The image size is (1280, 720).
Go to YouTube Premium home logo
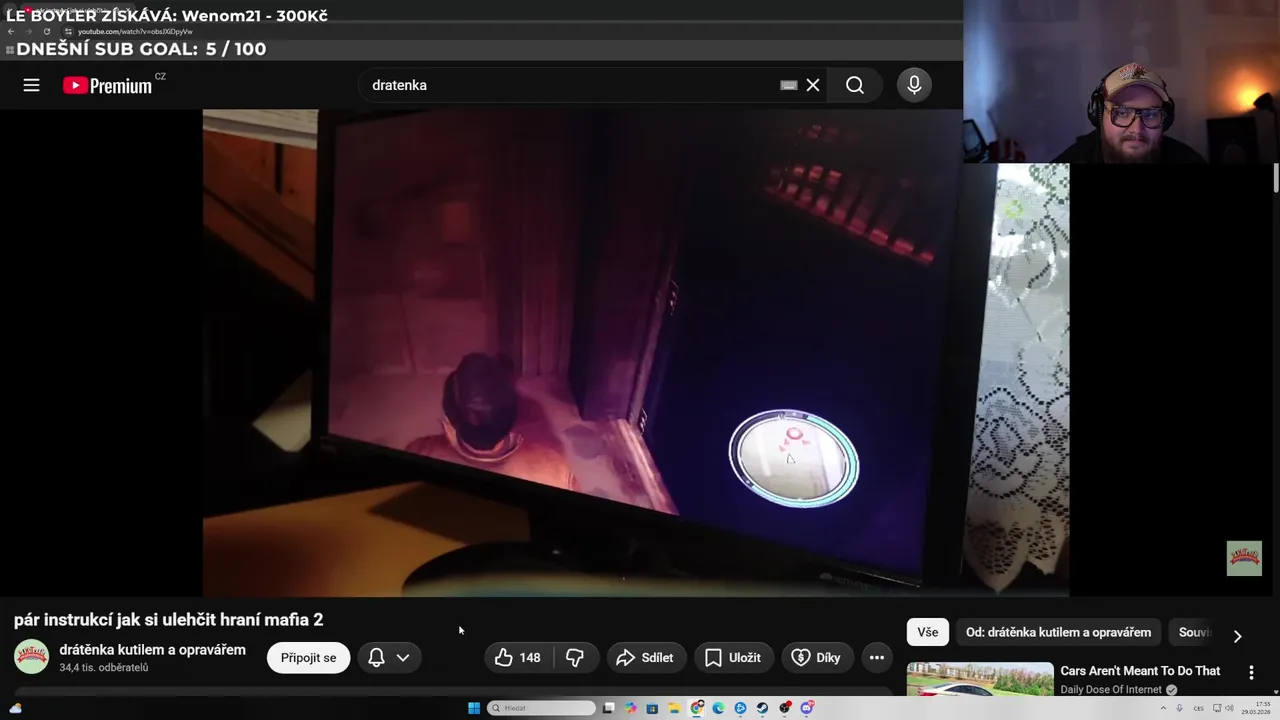pos(108,85)
